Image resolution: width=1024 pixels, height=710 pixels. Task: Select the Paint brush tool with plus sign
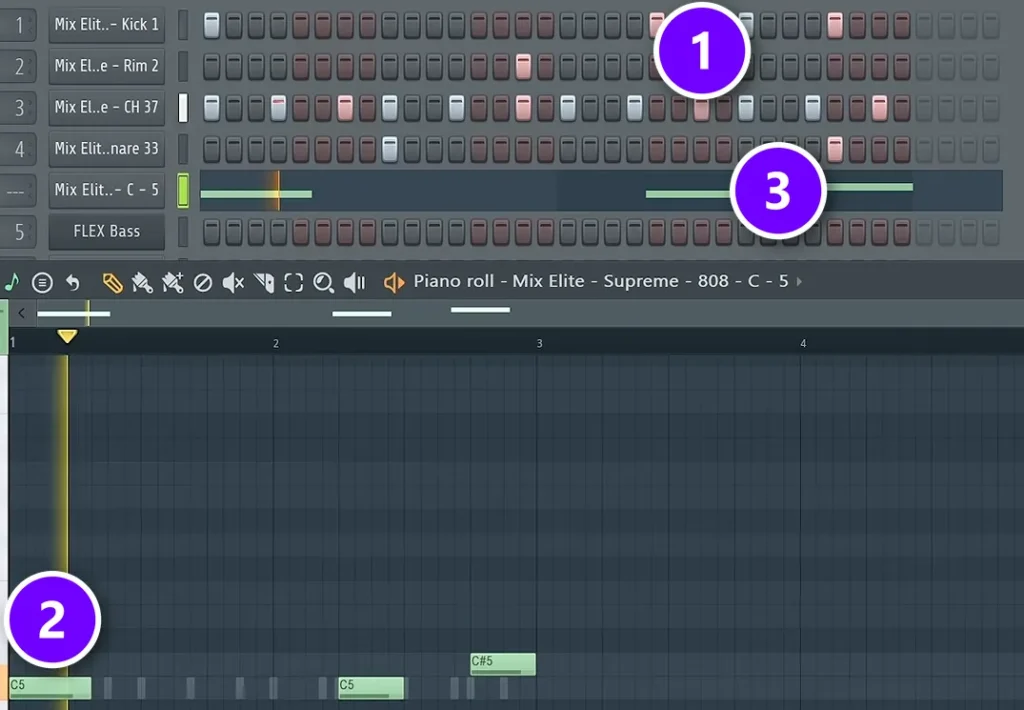tap(172, 283)
